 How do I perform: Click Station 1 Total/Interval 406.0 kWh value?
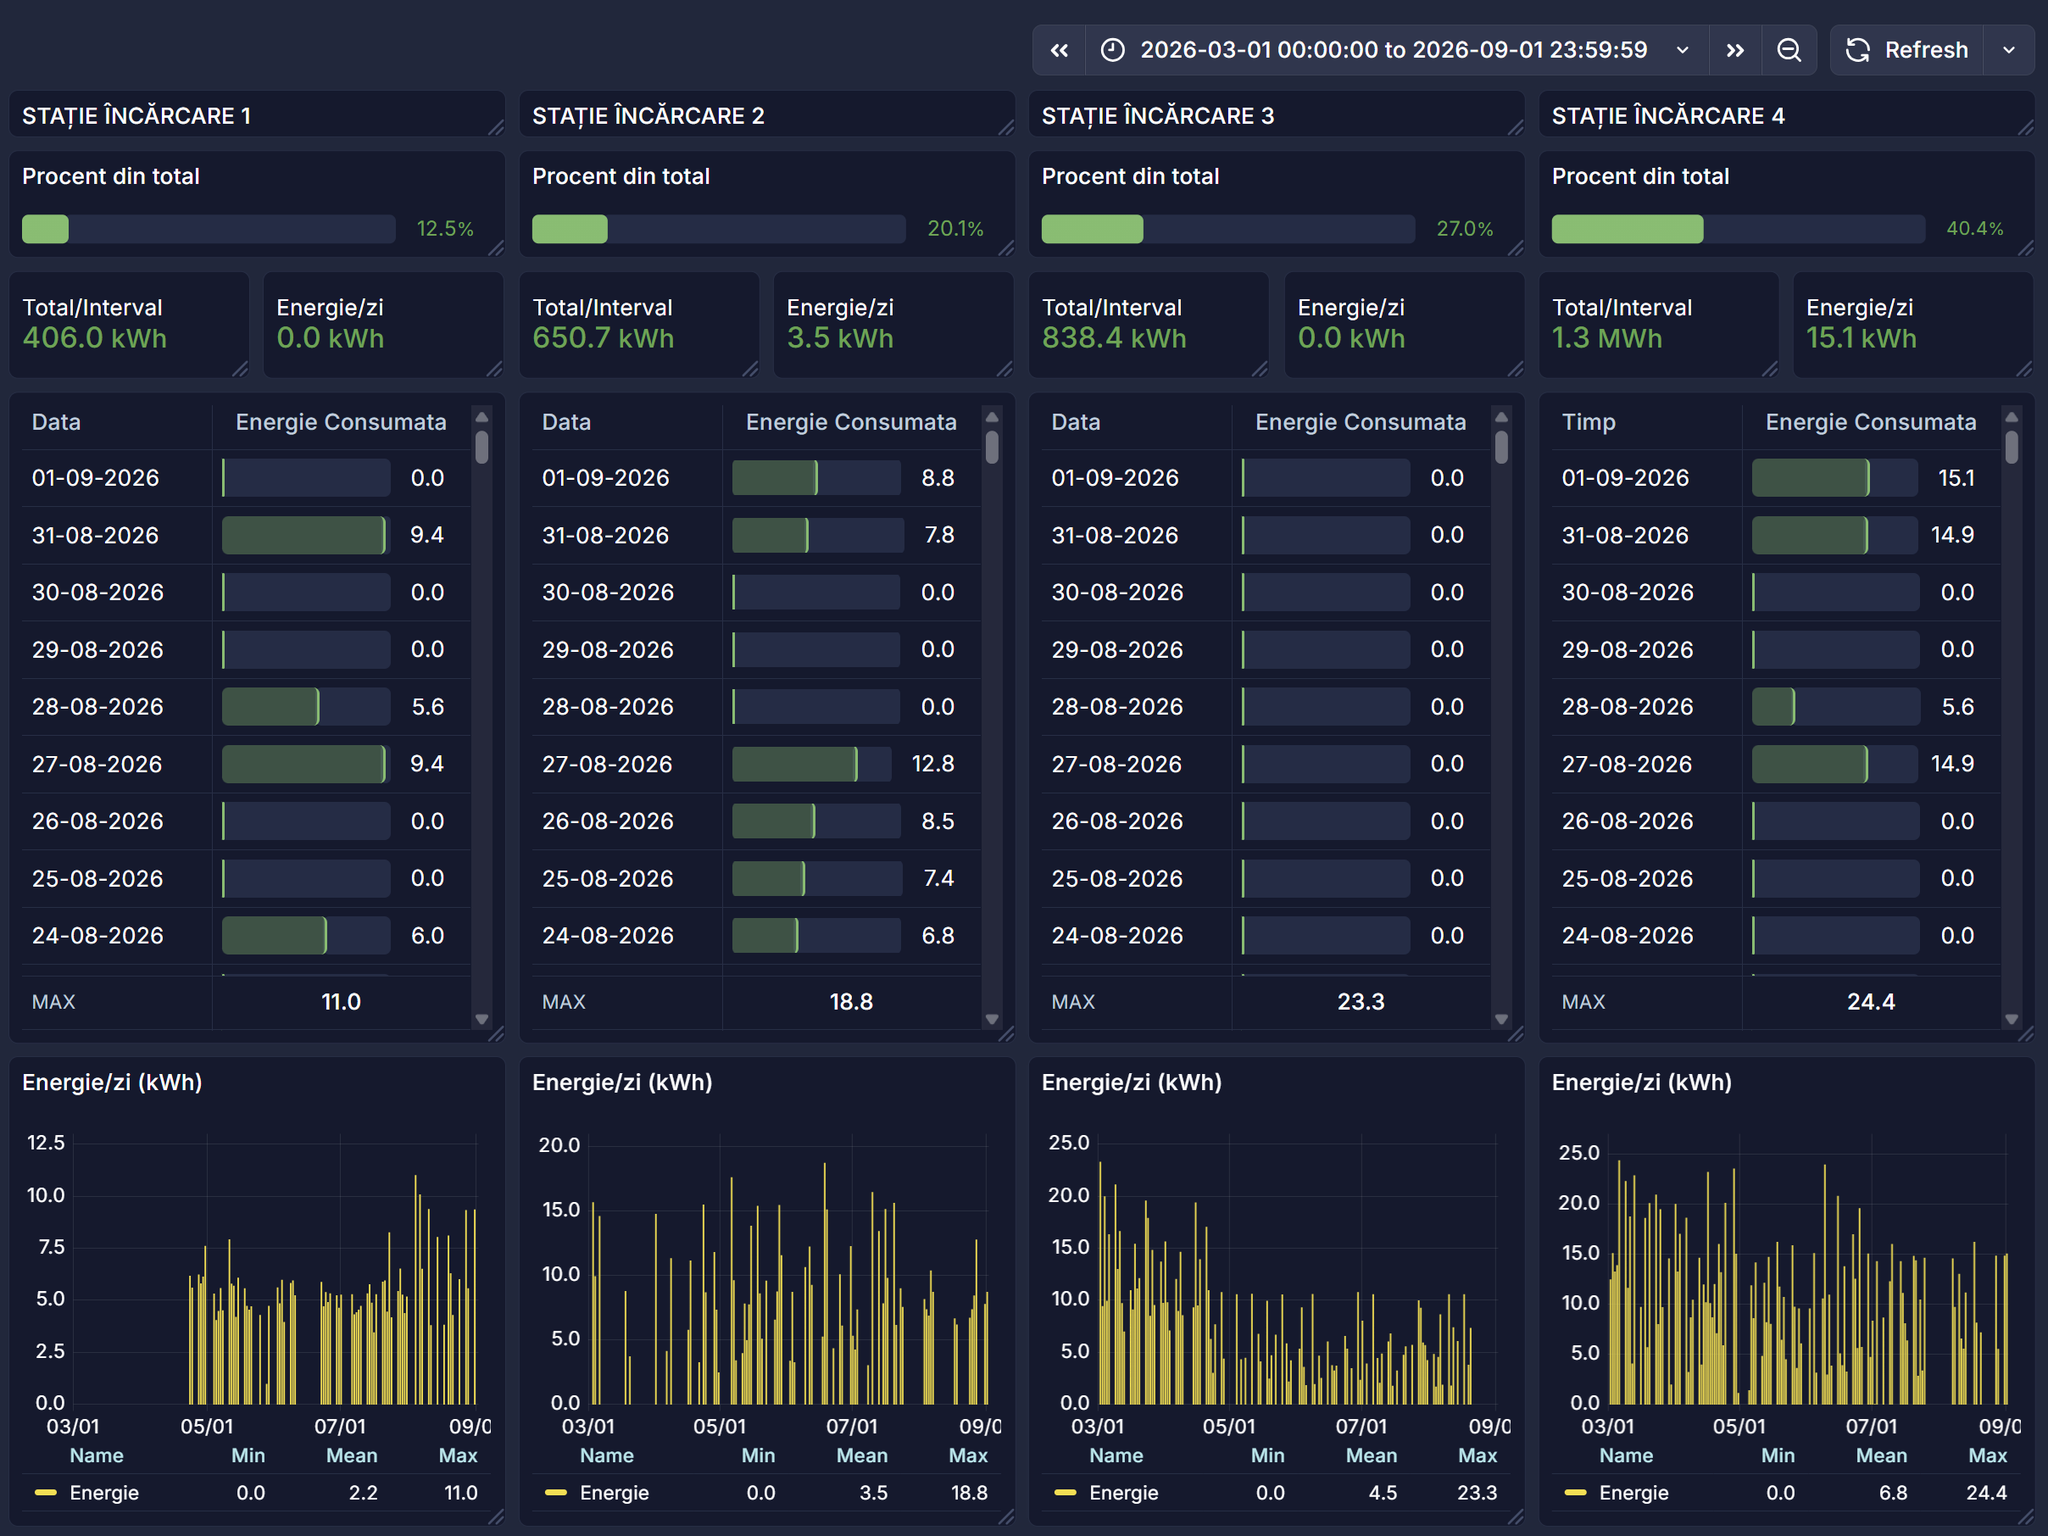tap(94, 338)
